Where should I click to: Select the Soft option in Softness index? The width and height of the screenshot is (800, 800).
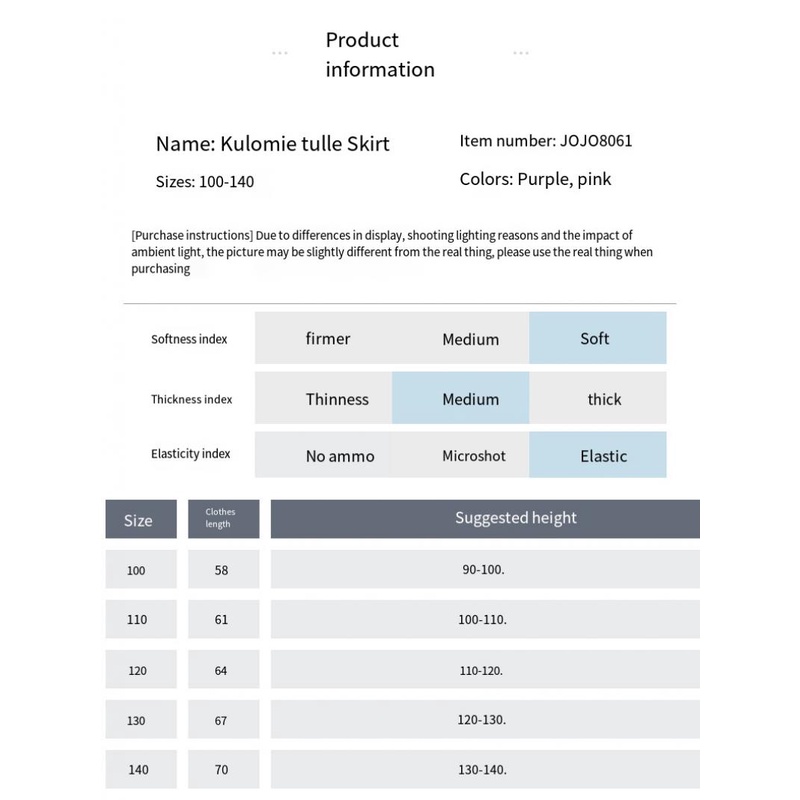point(597,338)
